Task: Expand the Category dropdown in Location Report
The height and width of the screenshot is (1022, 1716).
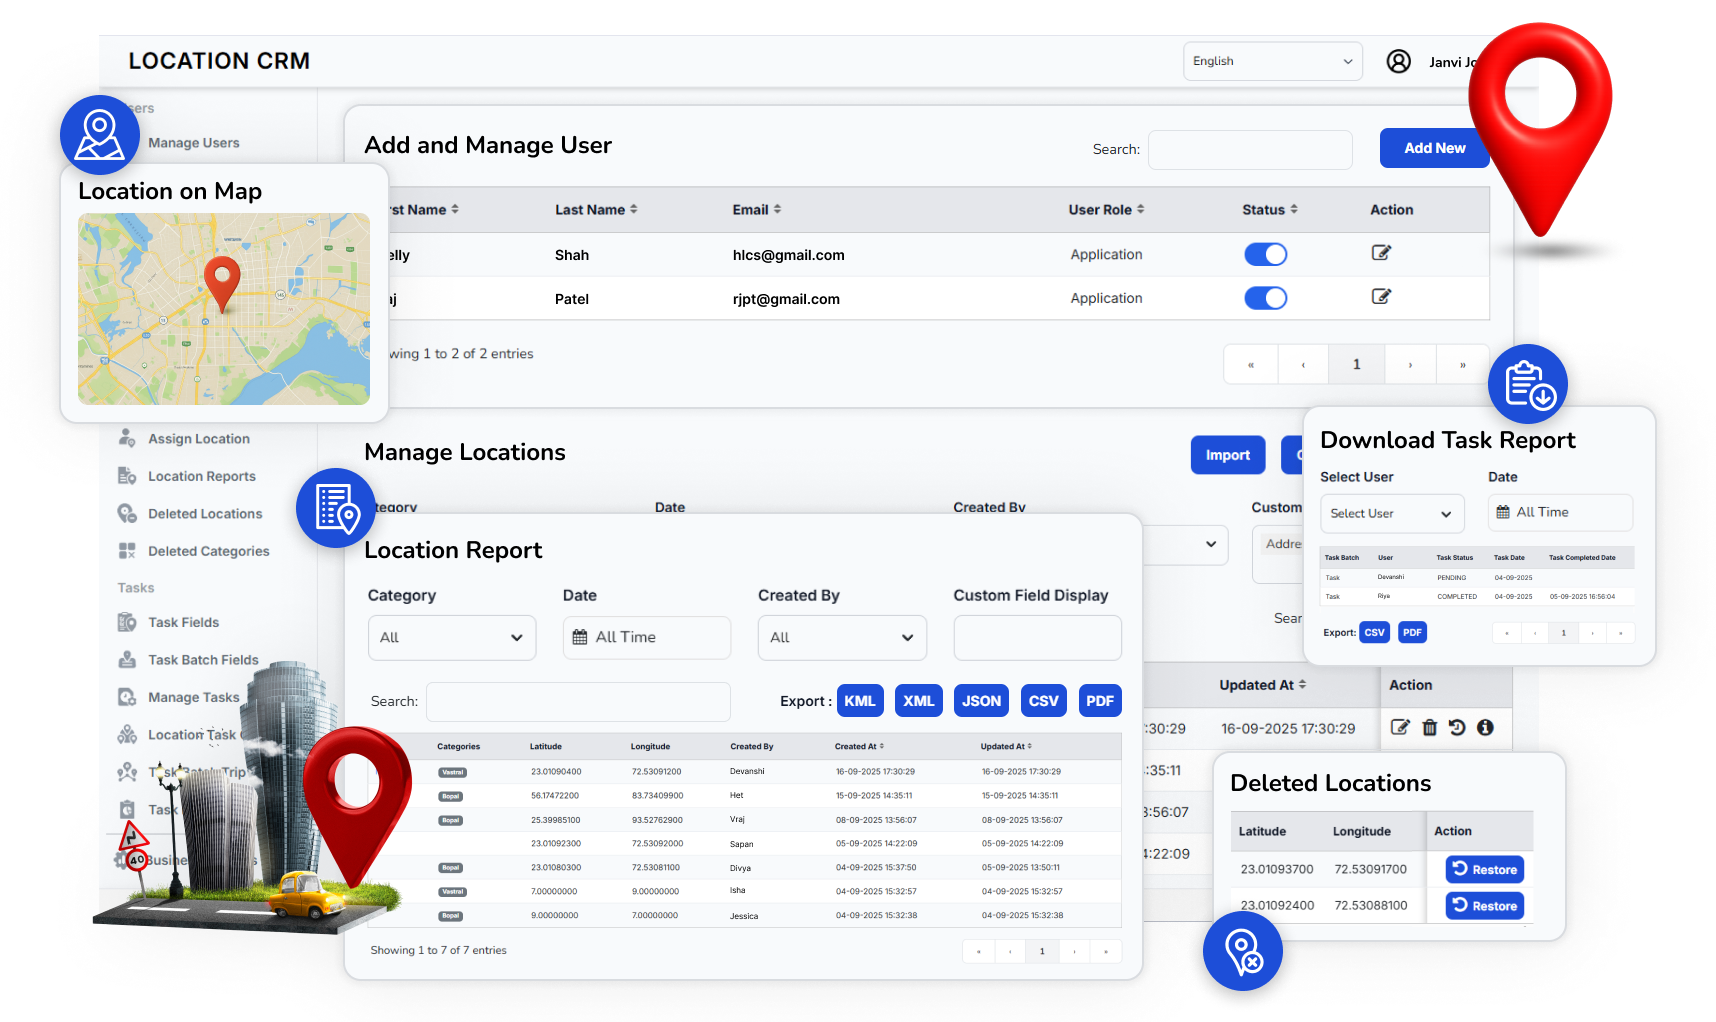Action: pyautogui.click(x=451, y=637)
